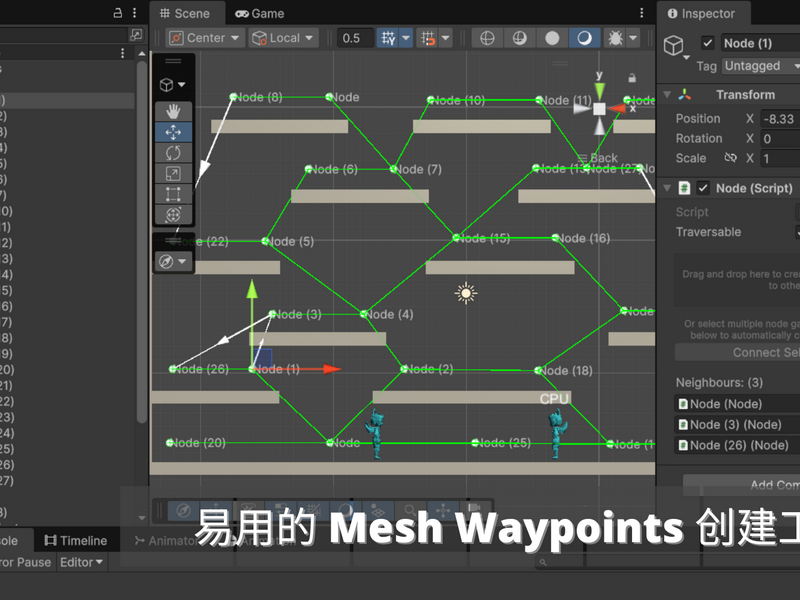The width and height of the screenshot is (800, 600).
Task: Toggle the scale proportions link icon
Action: [x=730, y=158]
